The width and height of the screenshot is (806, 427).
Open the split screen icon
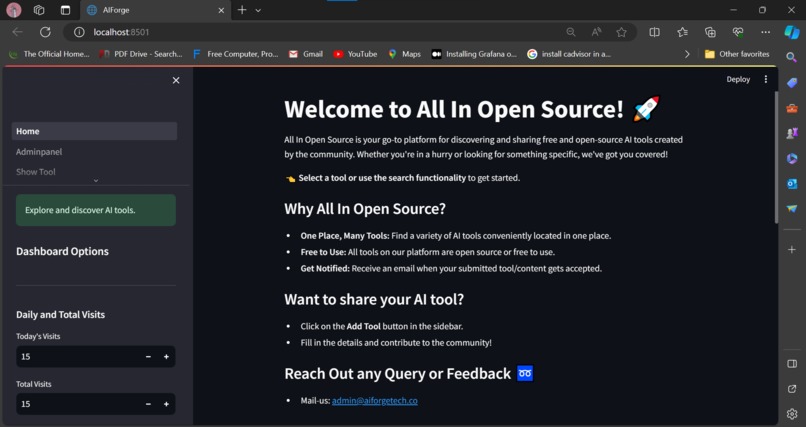[654, 32]
